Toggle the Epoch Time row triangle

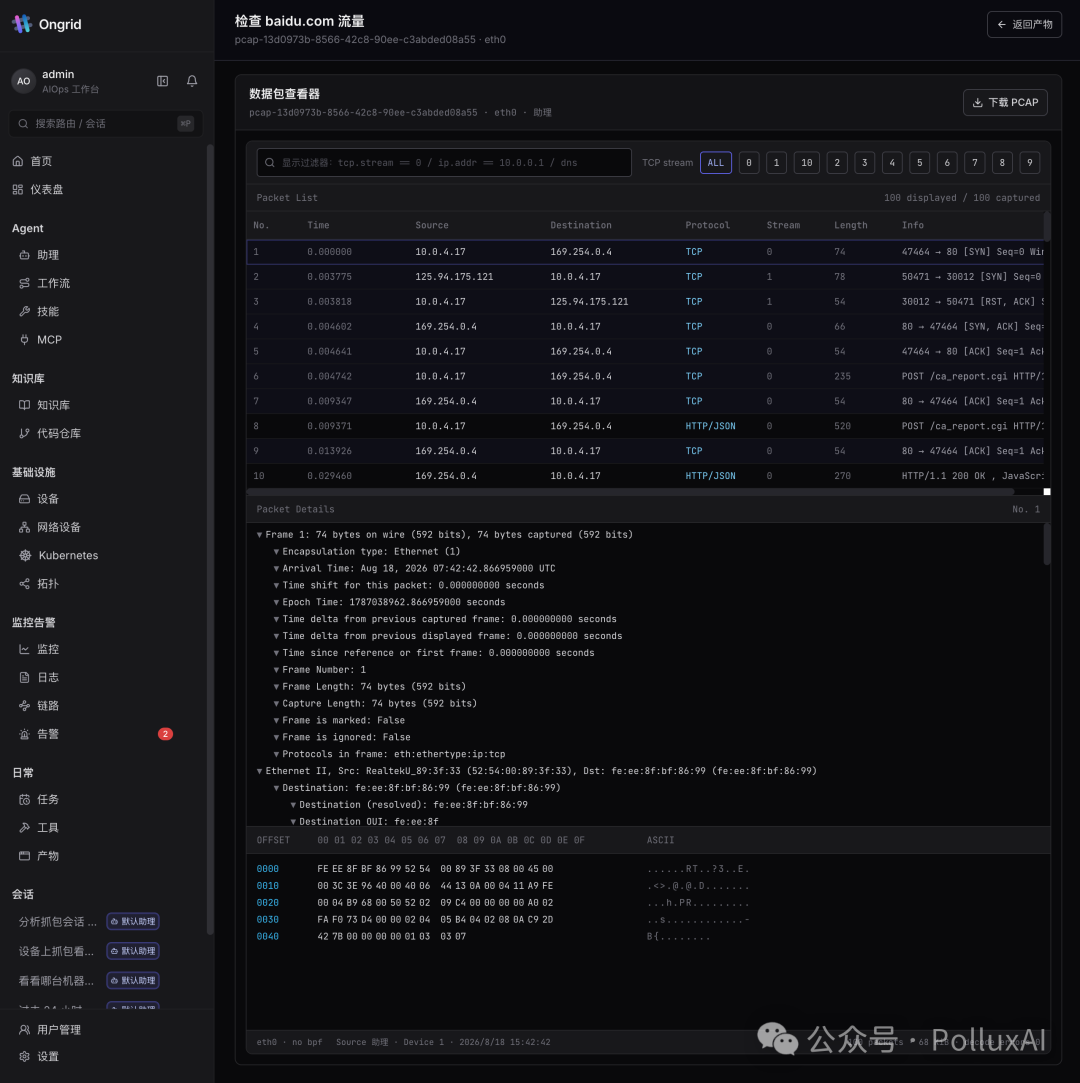276,602
